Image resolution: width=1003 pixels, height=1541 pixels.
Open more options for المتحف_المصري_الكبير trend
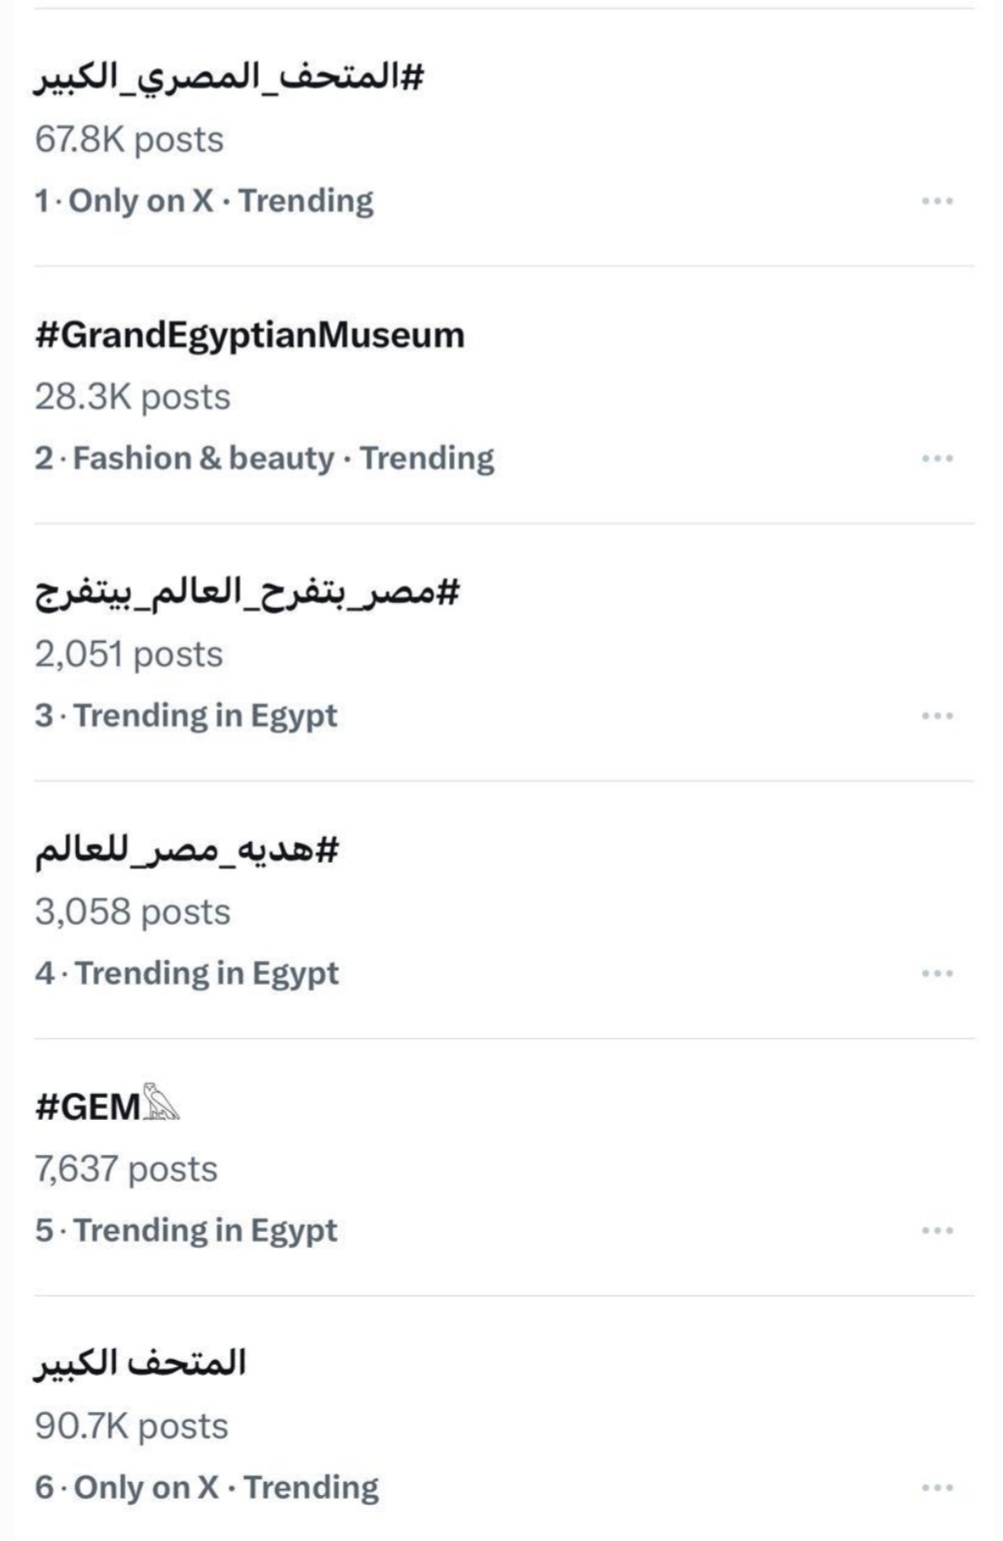[936, 201]
